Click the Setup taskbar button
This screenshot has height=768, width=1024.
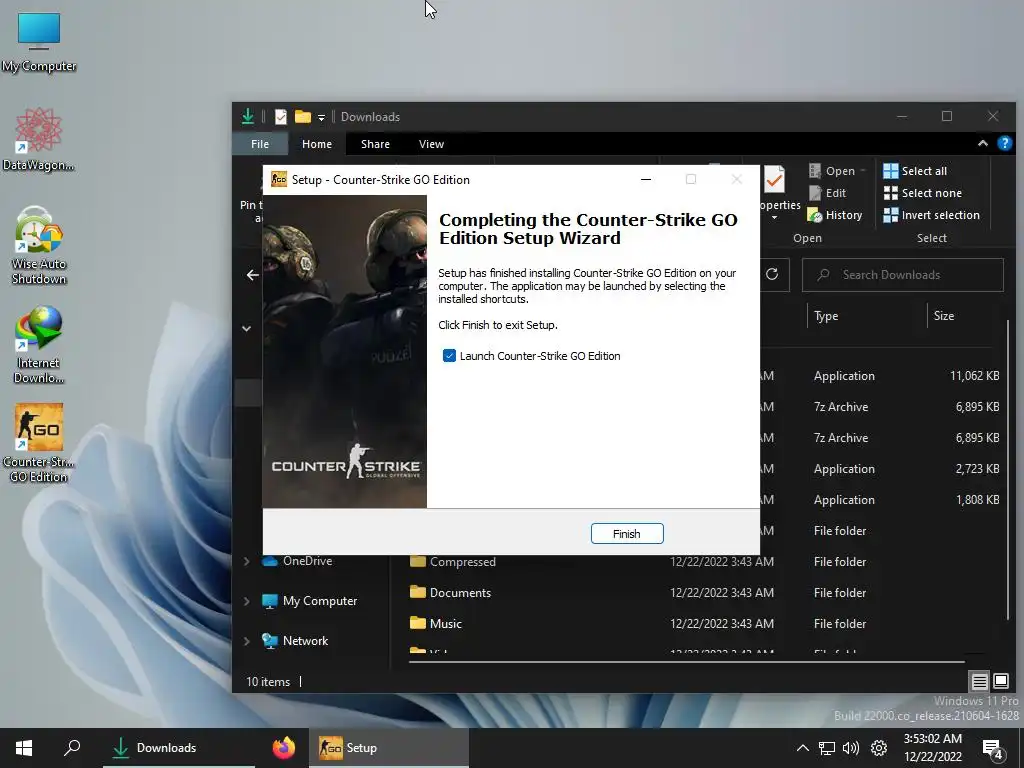click(x=389, y=748)
